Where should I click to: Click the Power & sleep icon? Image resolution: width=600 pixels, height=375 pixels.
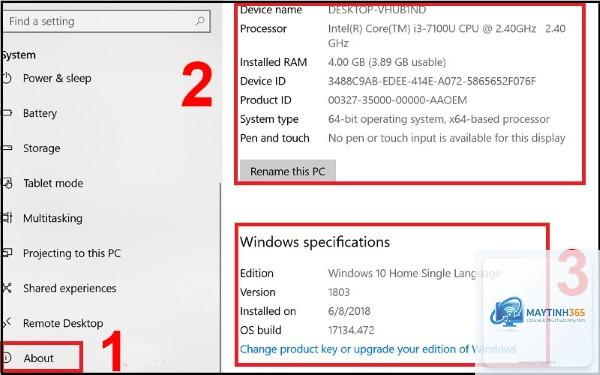pos(7,78)
